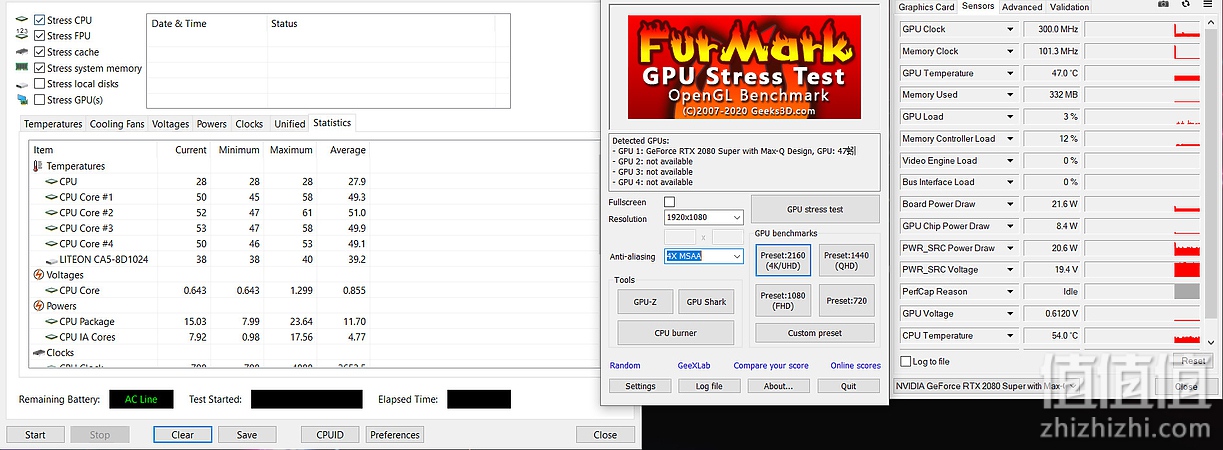Open the Board Power Draw sensor dropdown arrow
Image resolution: width=1223 pixels, height=450 pixels.
[1010, 204]
